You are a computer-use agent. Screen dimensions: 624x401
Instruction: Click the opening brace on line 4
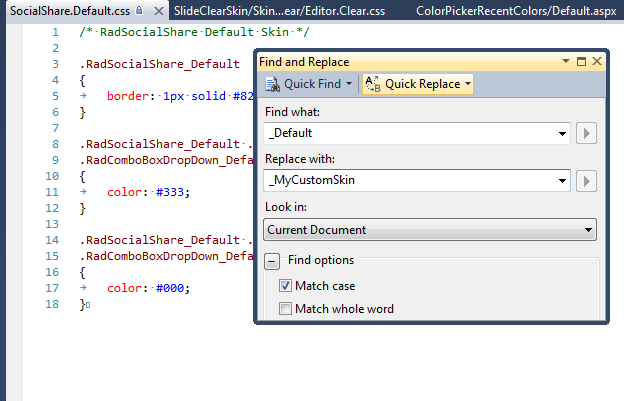tap(82, 80)
